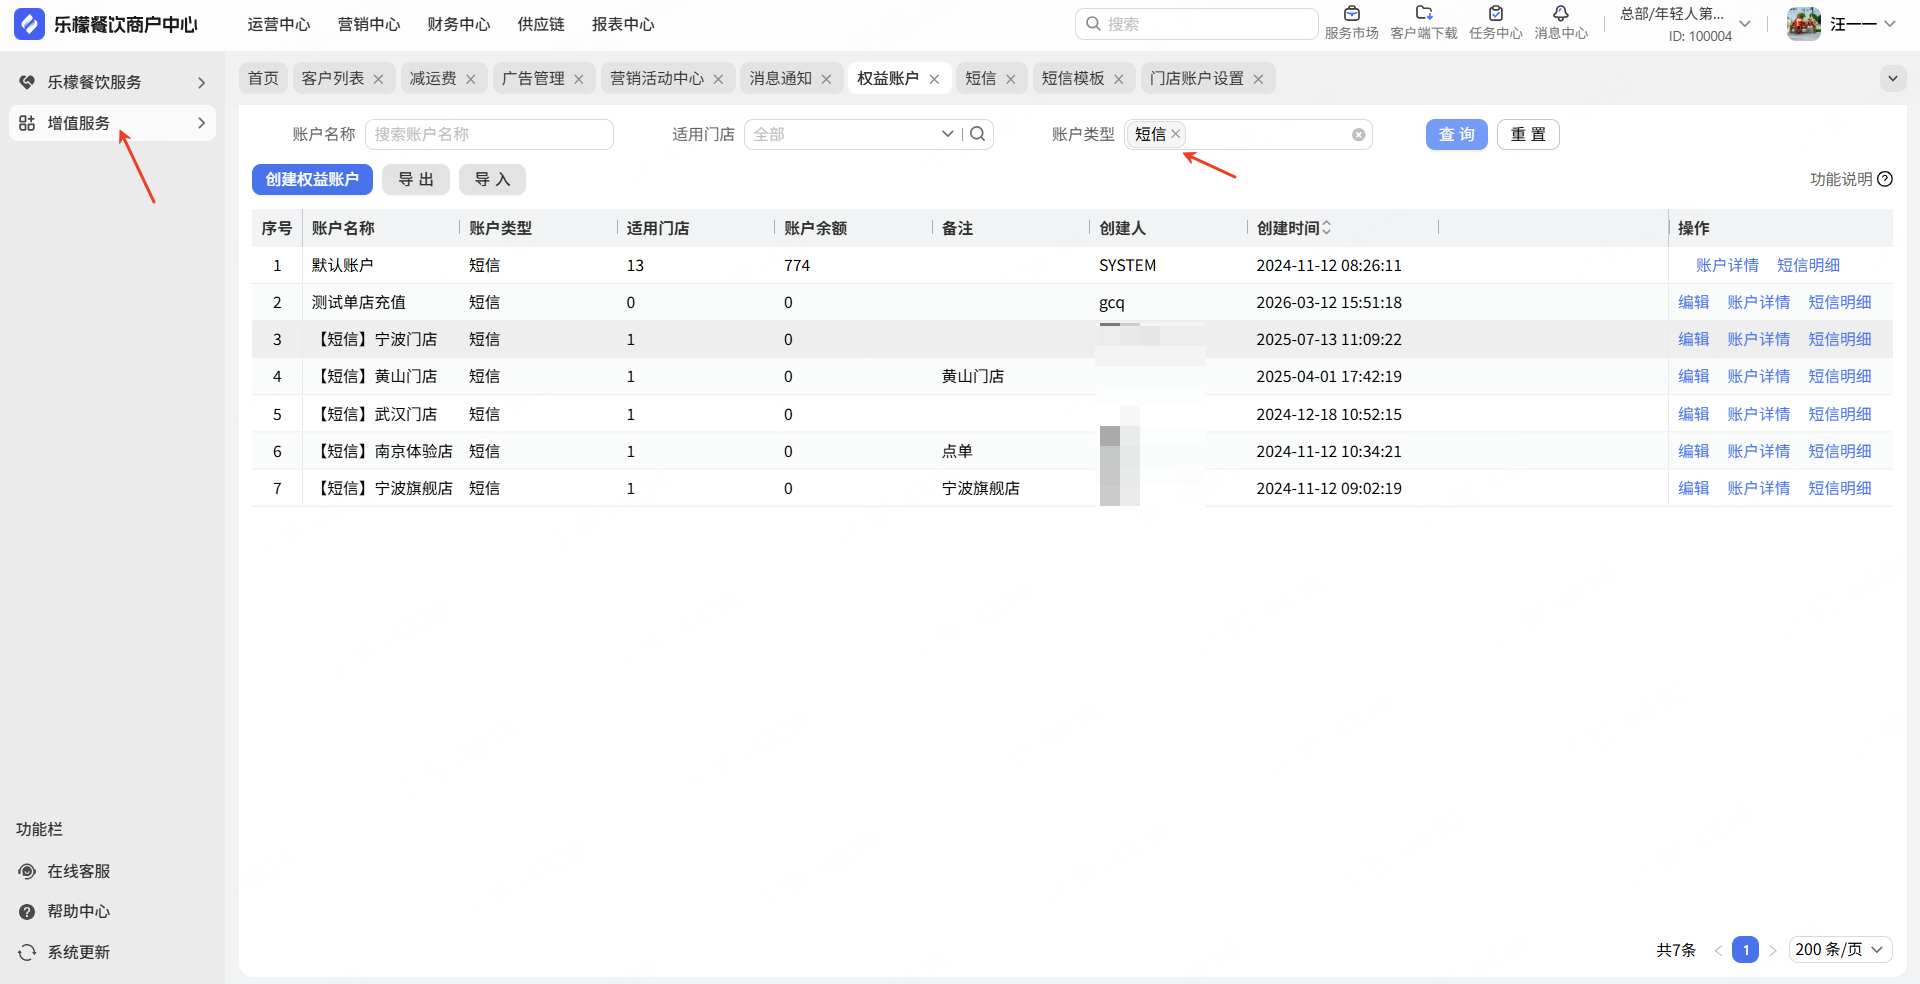
Task: Open 账户详情 for 【短信】南京体验店
Action: (1758, 451)
